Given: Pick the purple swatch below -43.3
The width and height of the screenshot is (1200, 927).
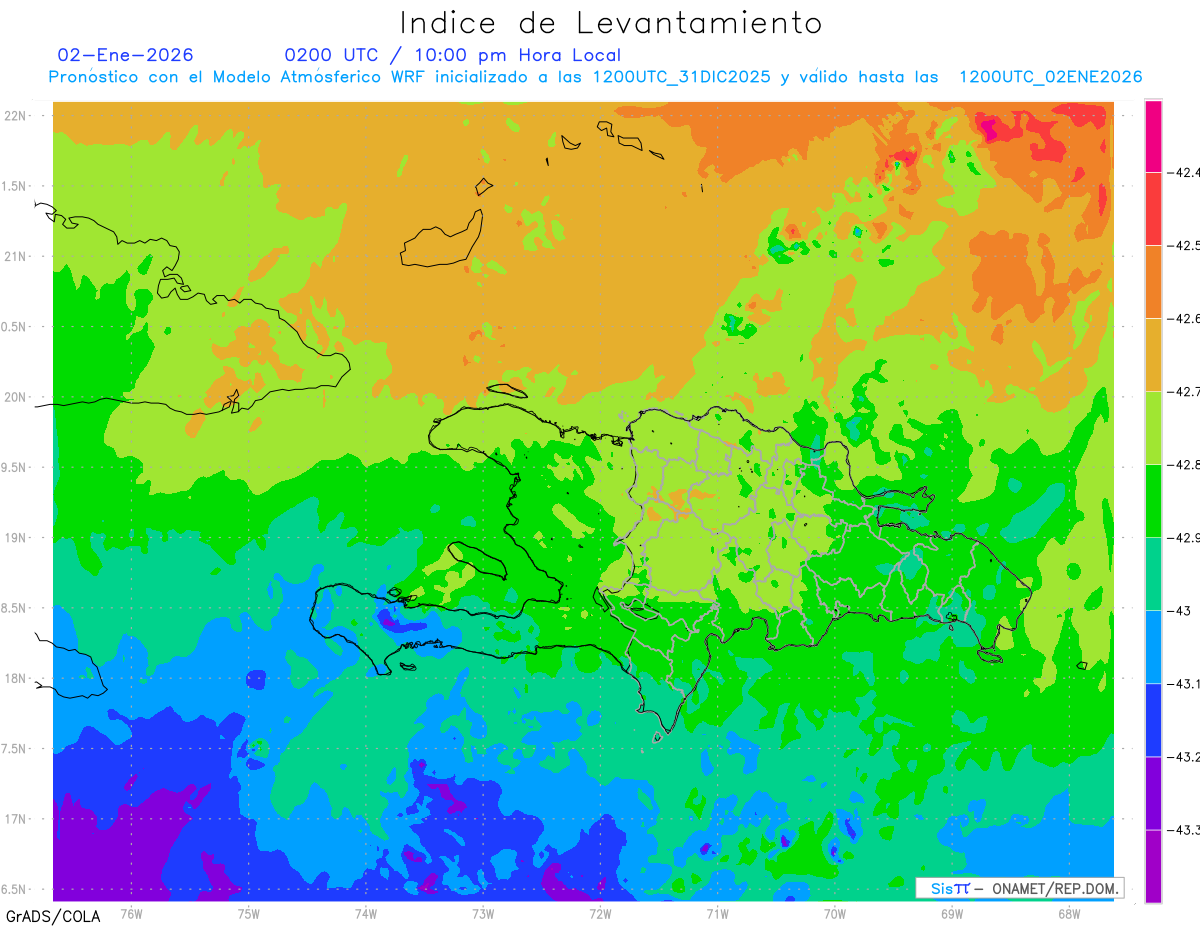Looking at the screenshot, I should 1153,866.
